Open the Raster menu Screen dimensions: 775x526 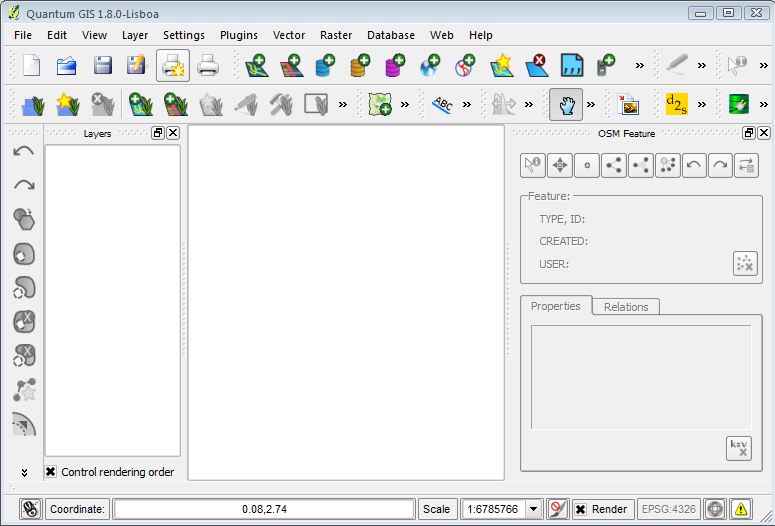[x=336, y=35]
